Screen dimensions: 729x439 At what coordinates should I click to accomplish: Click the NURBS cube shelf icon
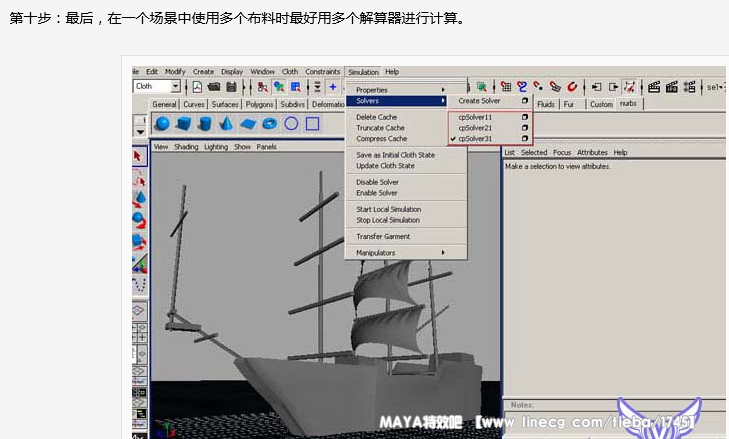(x=183, y=124)
